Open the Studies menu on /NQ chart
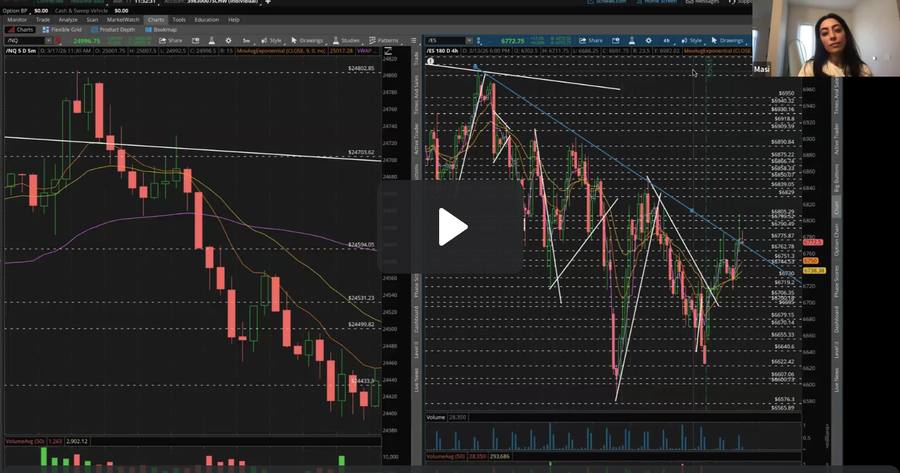The image size is (900, 473). coord(346,41)
